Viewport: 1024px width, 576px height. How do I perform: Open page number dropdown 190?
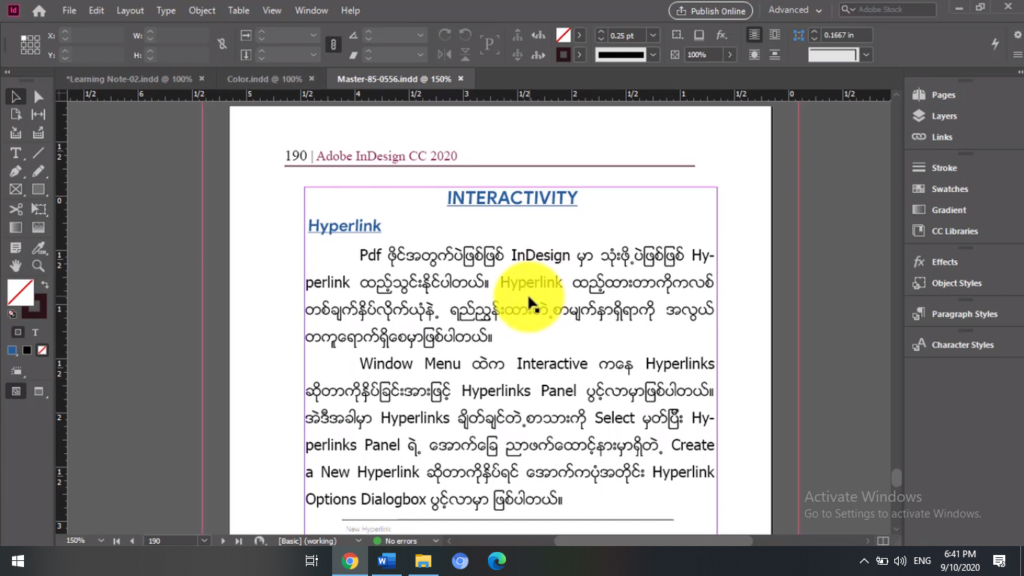[x=204, y=541]
